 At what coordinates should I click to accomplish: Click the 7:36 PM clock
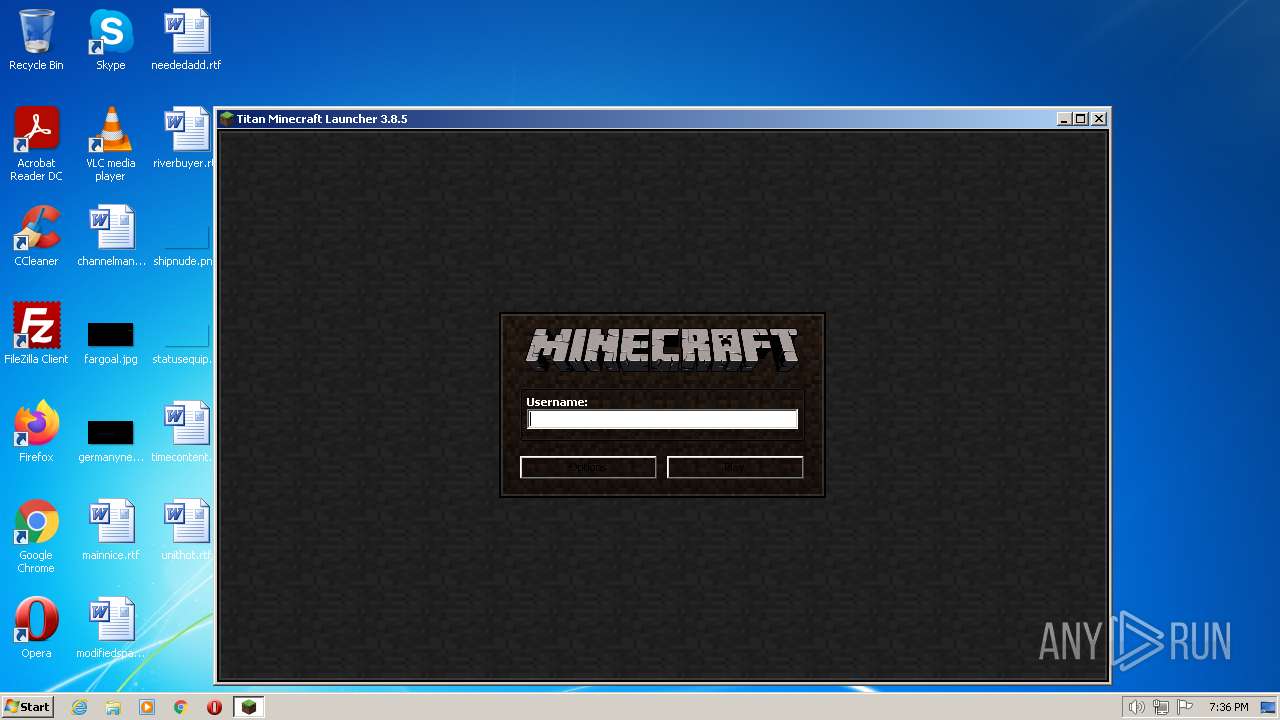1228,707
